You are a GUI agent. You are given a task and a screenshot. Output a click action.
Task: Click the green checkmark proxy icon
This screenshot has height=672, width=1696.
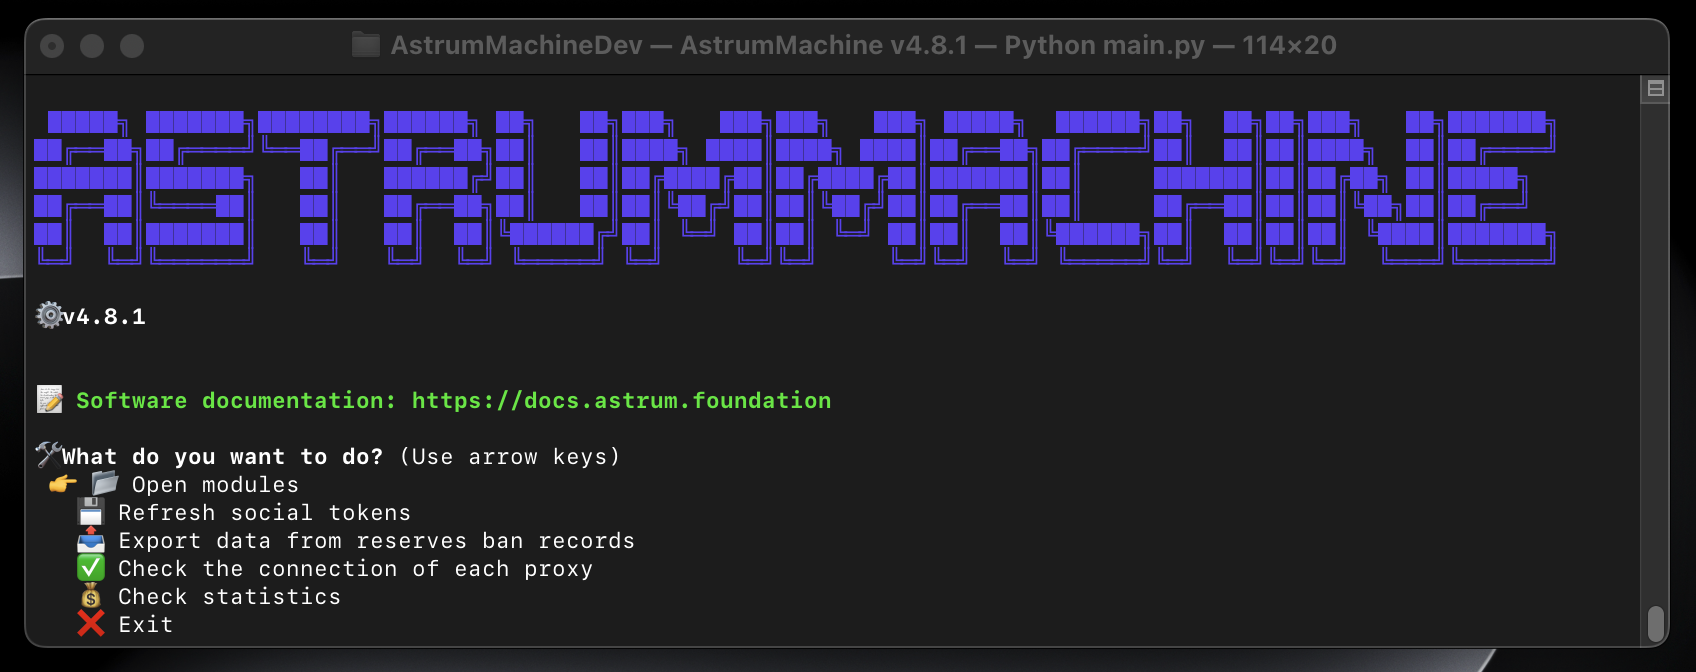pyautogui.click(x=91, y=568)
